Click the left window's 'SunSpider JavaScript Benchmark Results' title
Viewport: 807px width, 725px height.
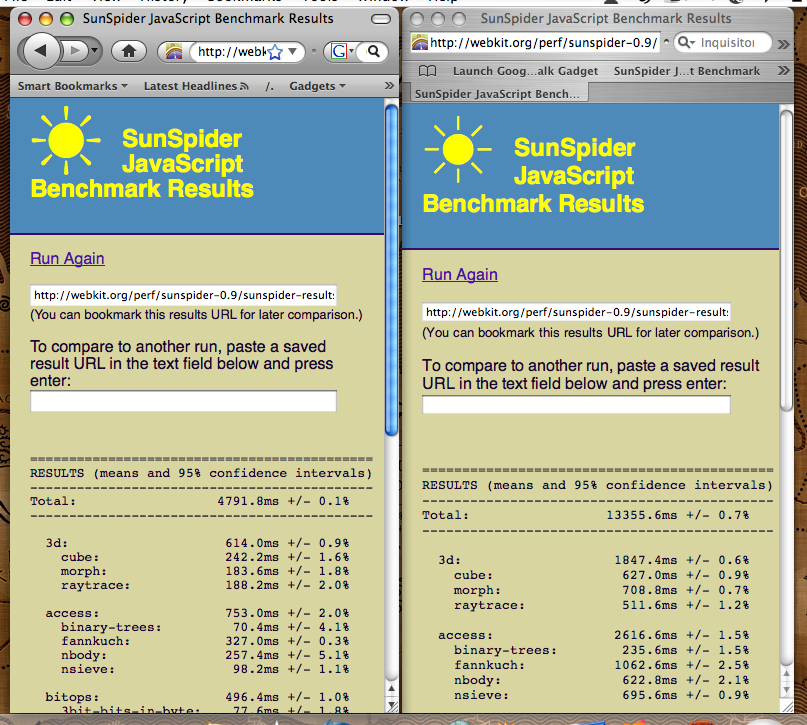click(208, 19)
